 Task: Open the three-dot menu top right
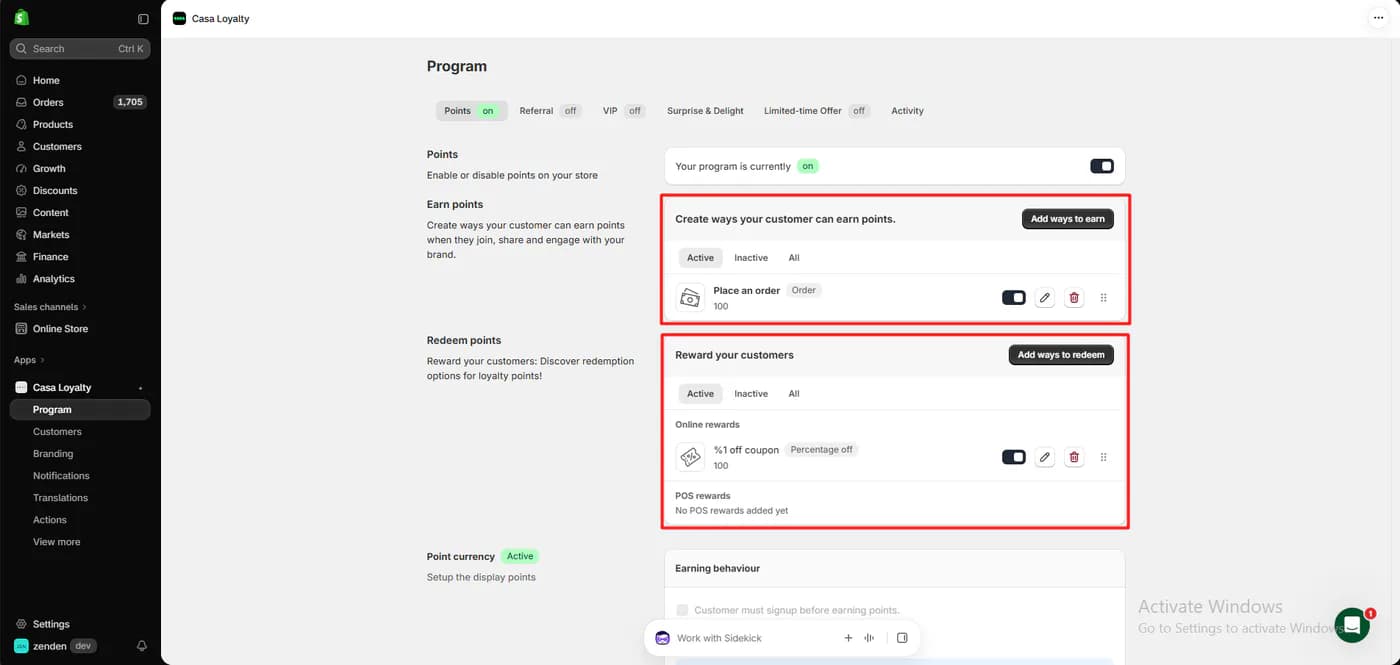point(1378,18)
